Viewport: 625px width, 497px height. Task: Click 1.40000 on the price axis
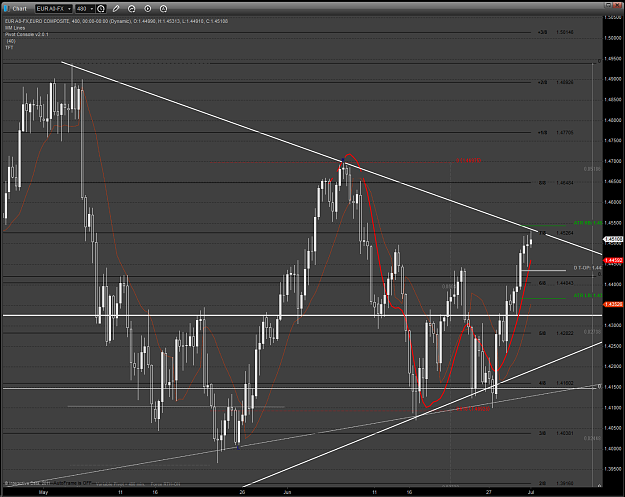613,448
